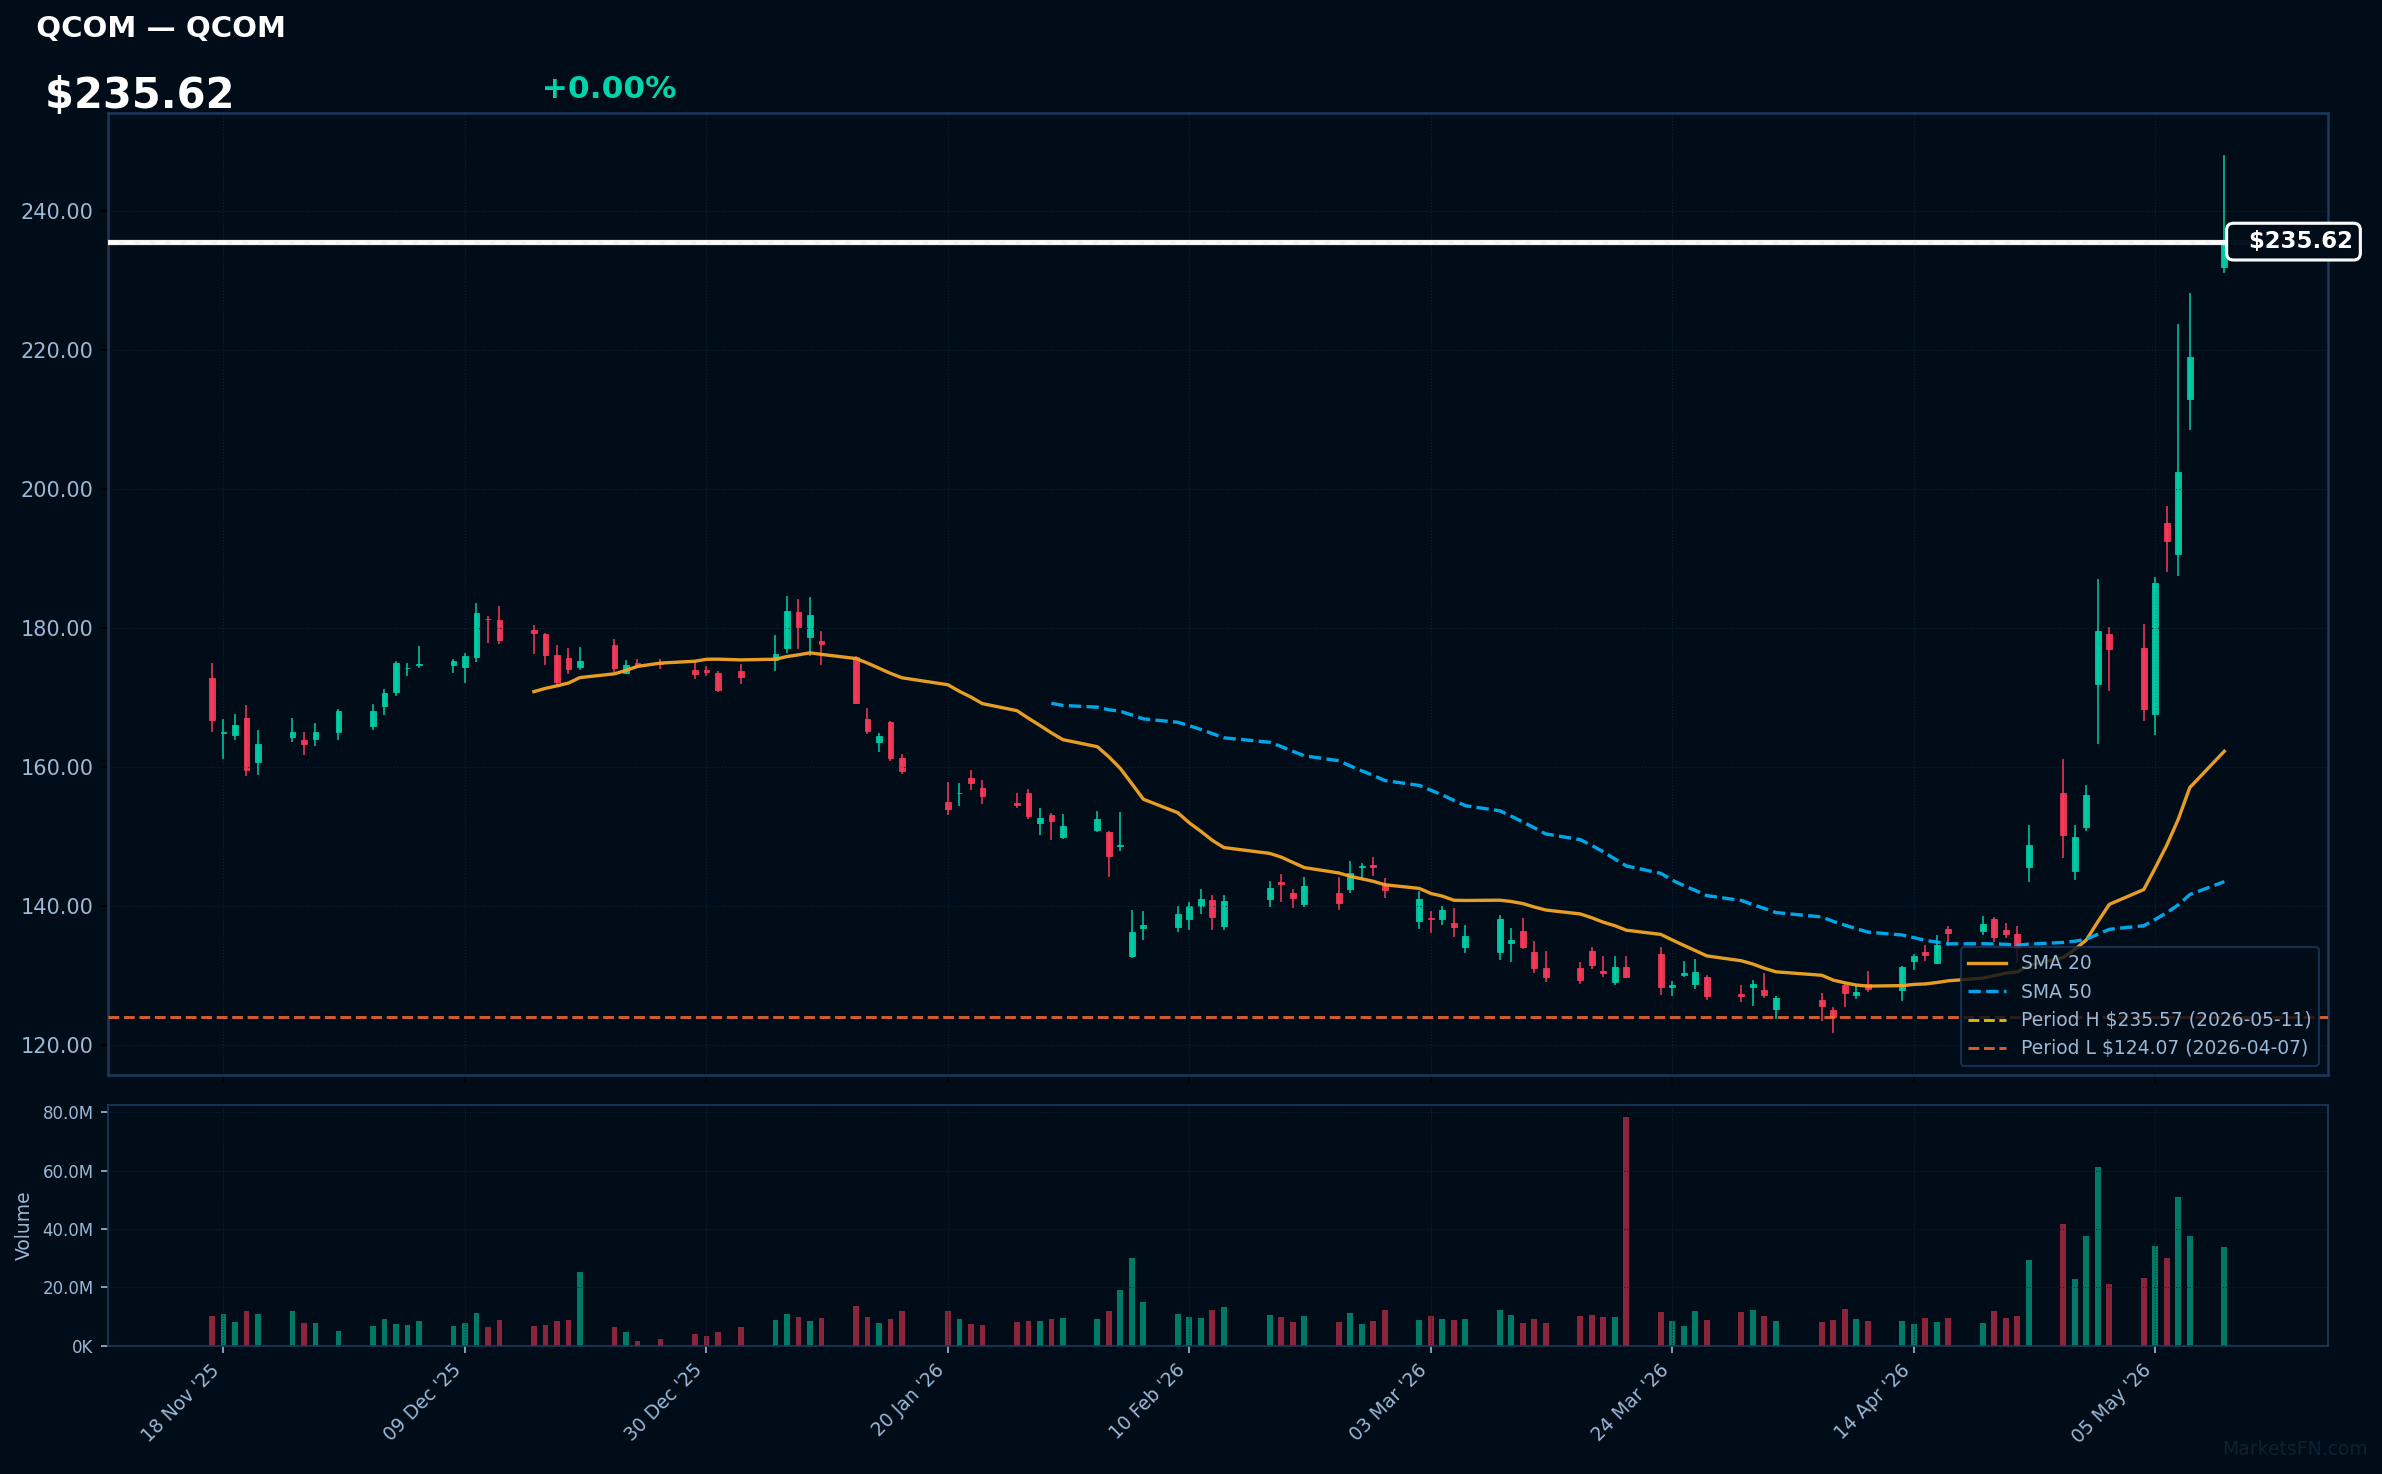
Task: Click the 20.0M volume axis label
Action: [x=68, y=1287]
